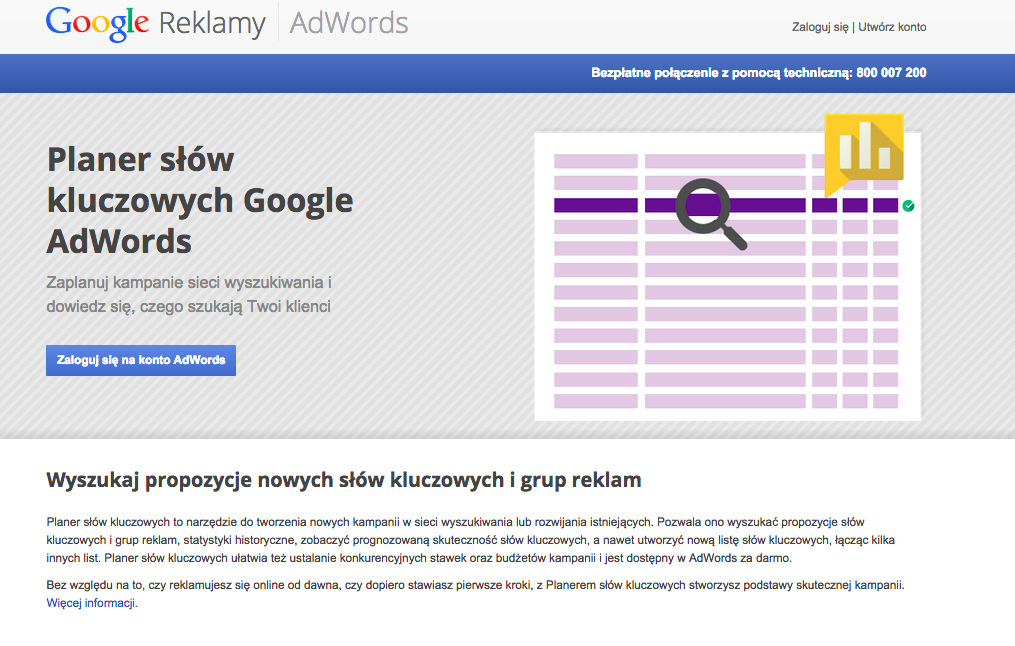Select the dark purple highlighted row in illustration
This screenshot has width=1015, height=646.
(x=600, y=205)
